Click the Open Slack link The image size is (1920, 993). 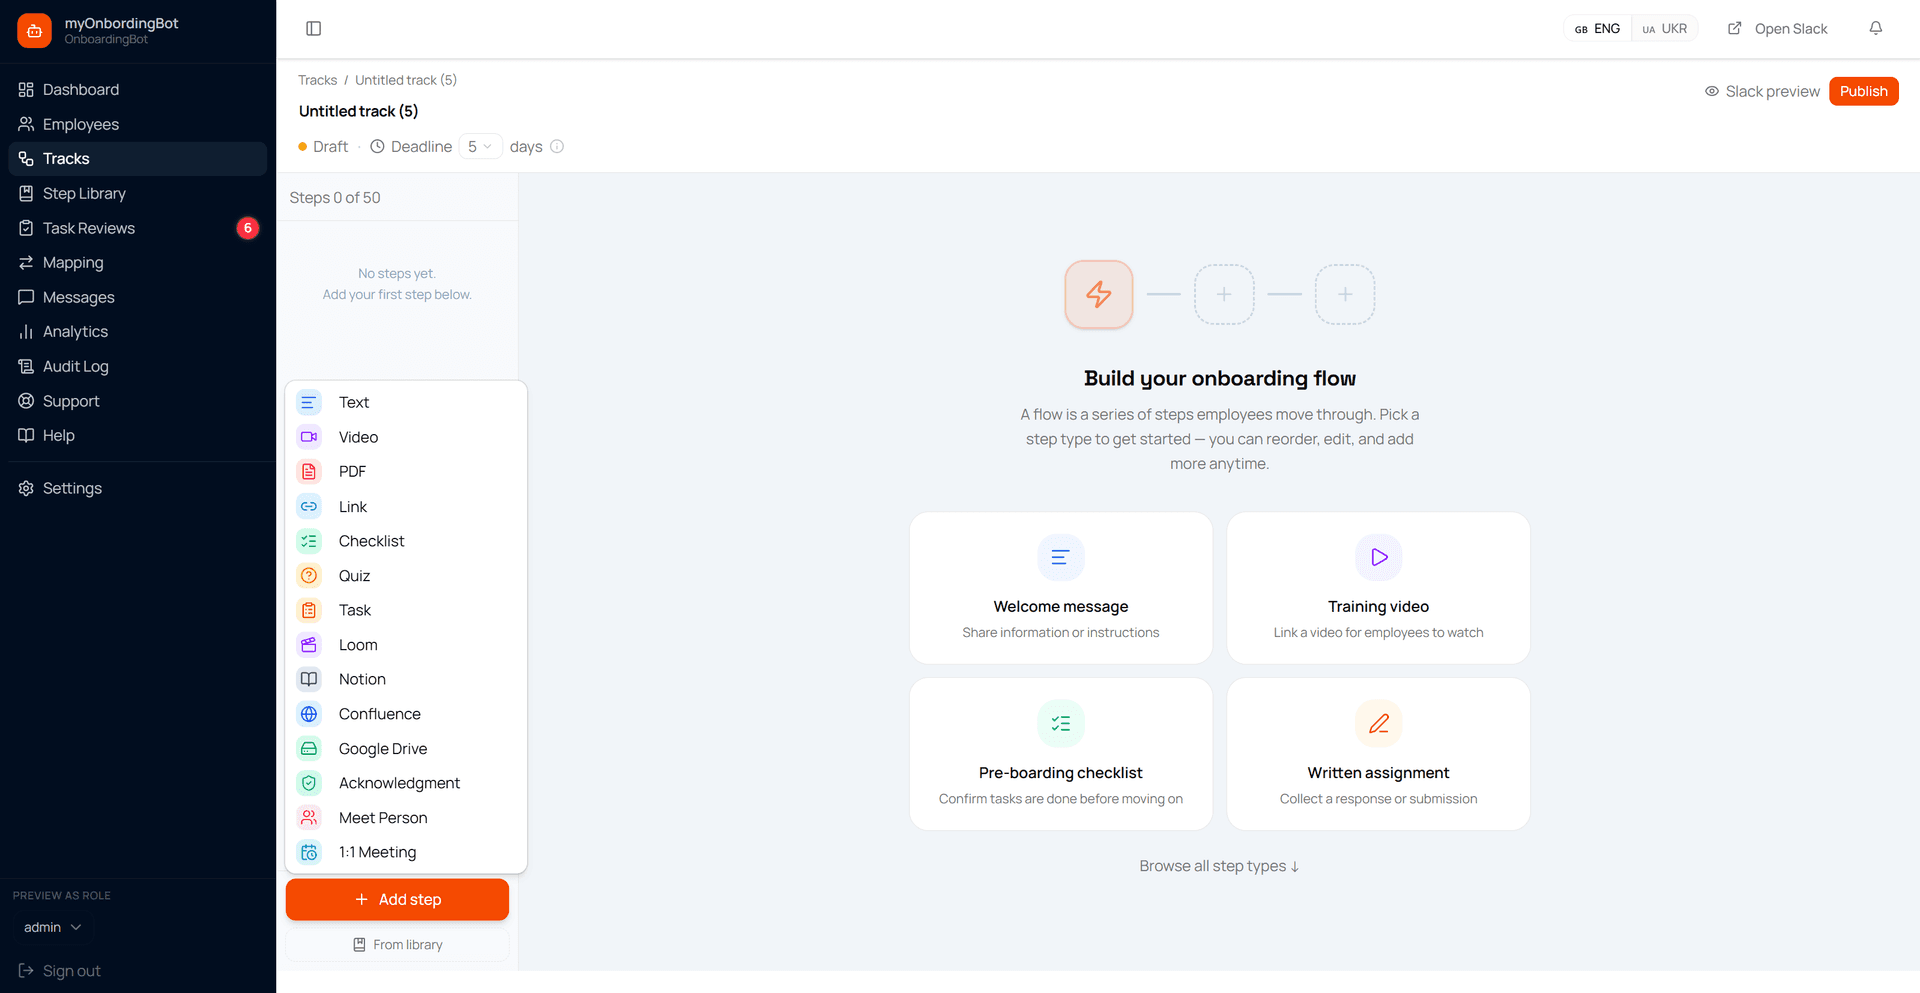(1778, 29)
